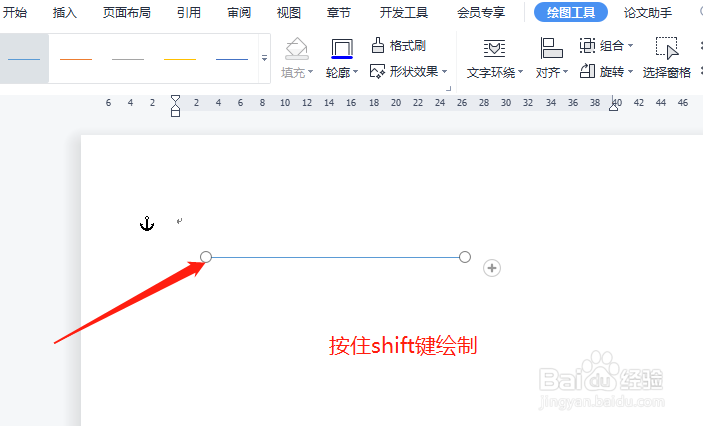Go to the 审阅 tab
703x426 pixels.
[239, 13]
